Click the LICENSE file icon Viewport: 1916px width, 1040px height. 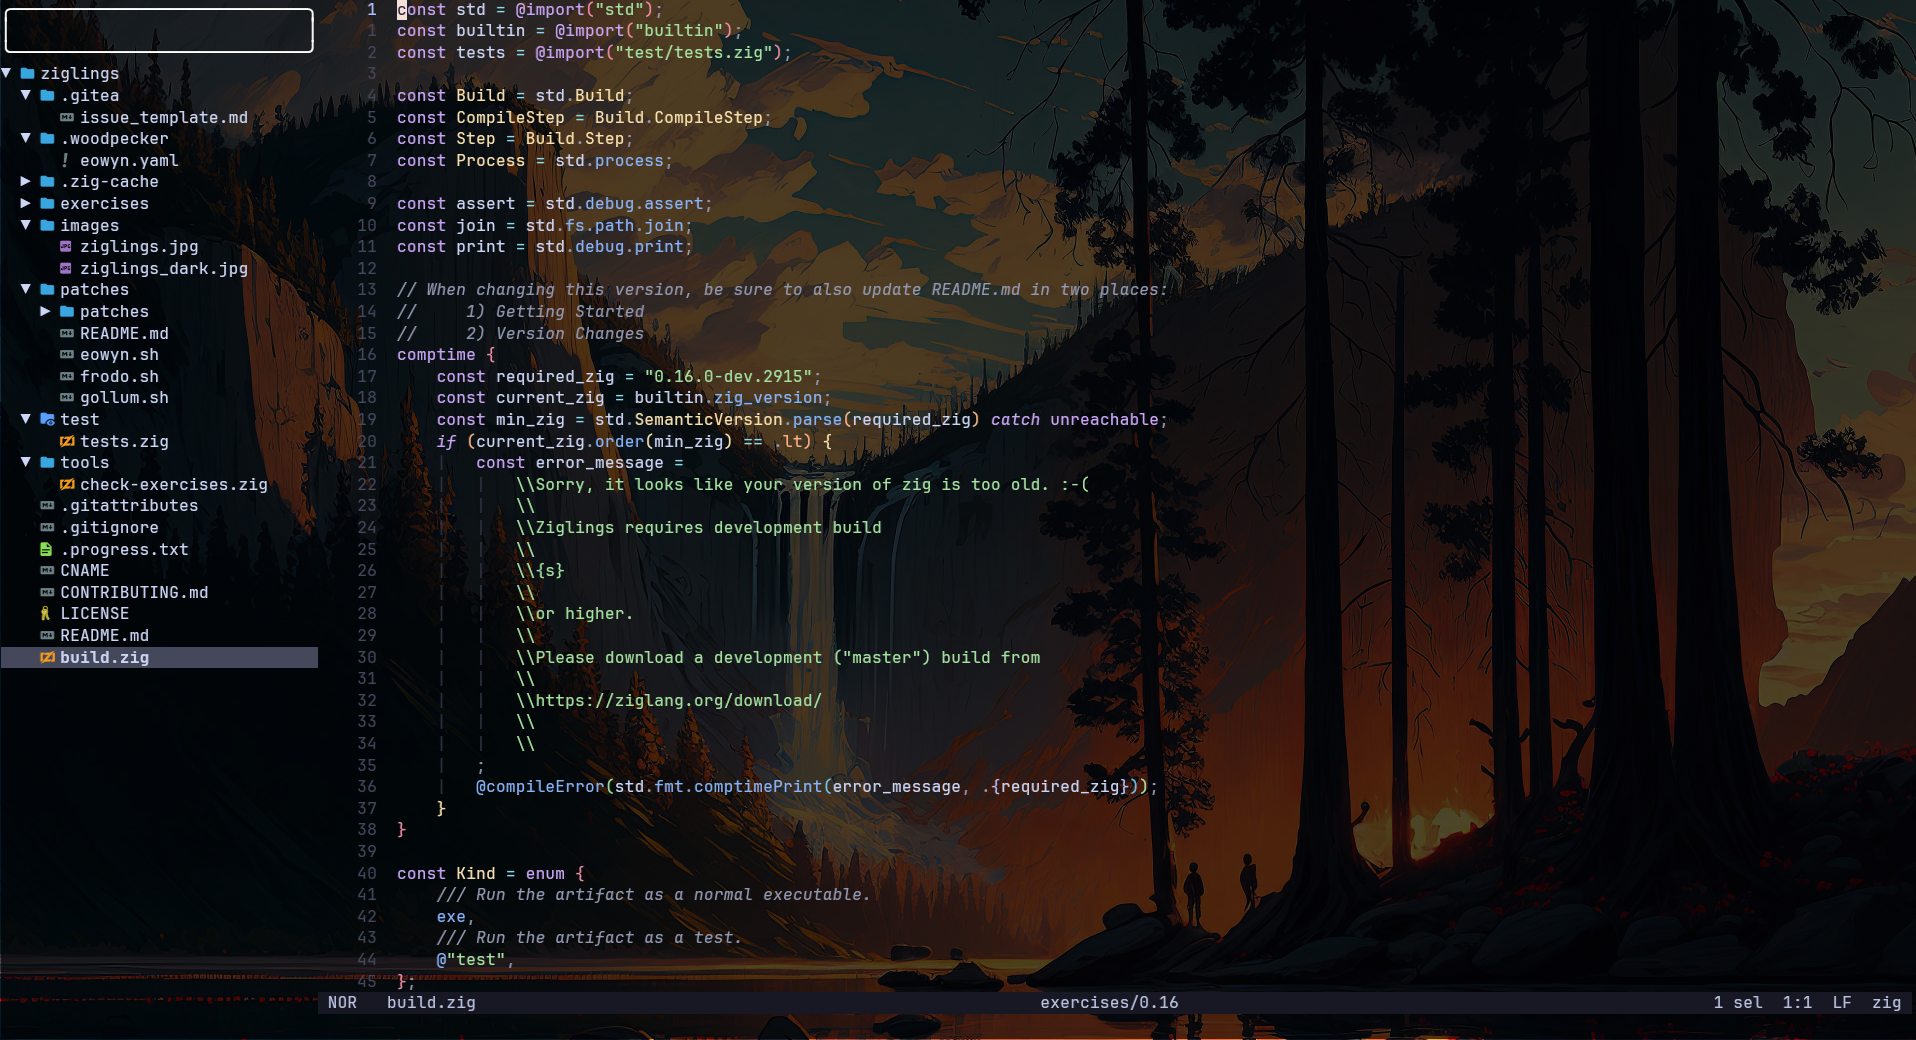tap(46, 613)
